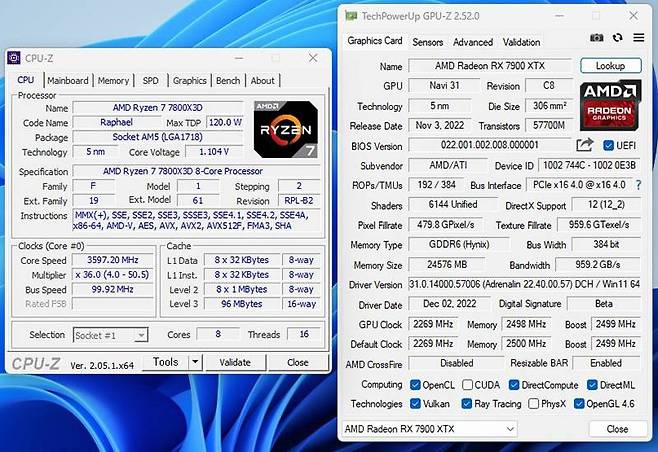Open the AMD Radeon RX 7900 XTX GPU selector
658x452 pixels.
[430, 429]
